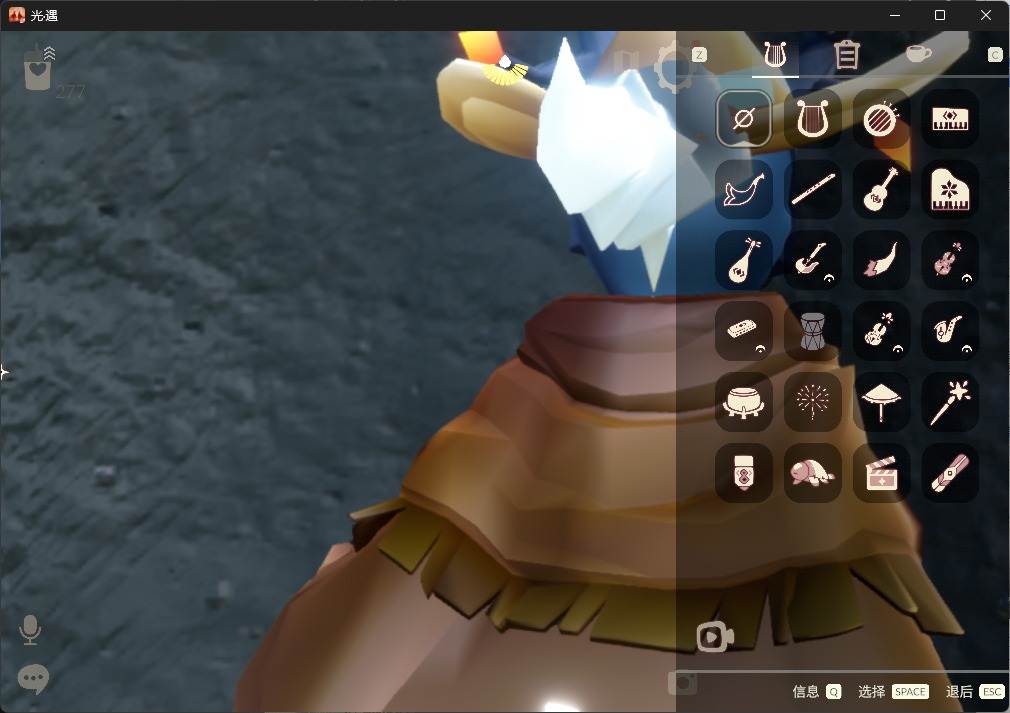Switch to the harp instruments tab

point(775,55)
